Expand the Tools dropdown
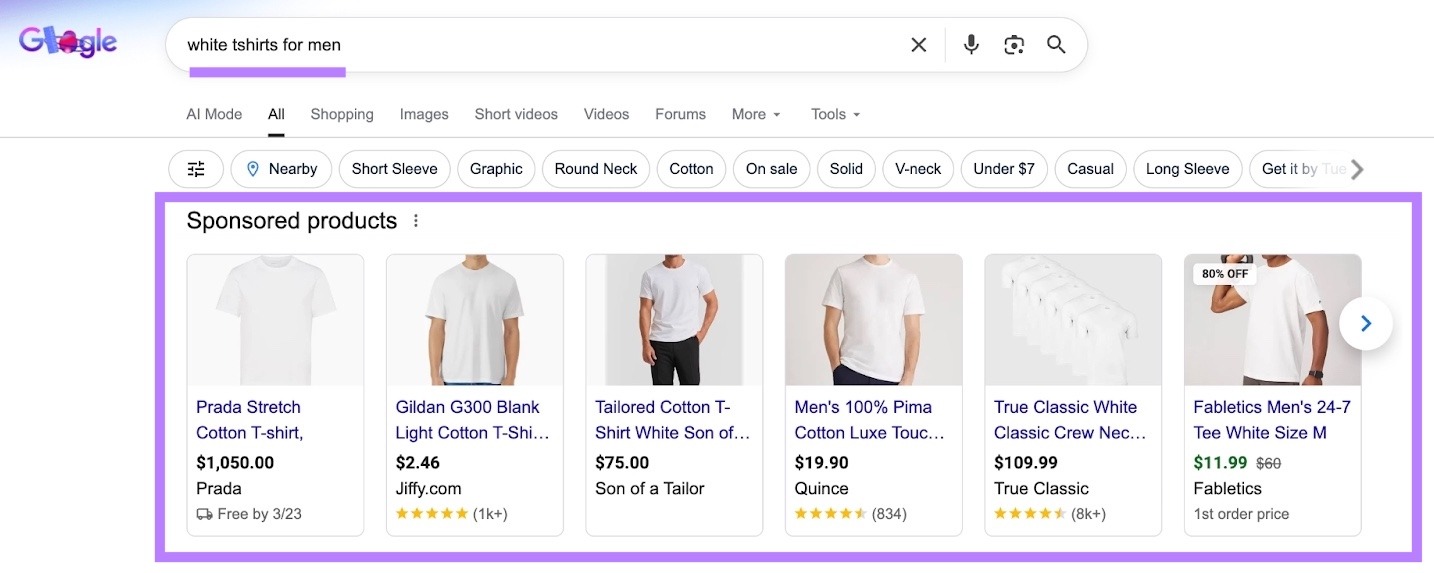 click(836, 114)
